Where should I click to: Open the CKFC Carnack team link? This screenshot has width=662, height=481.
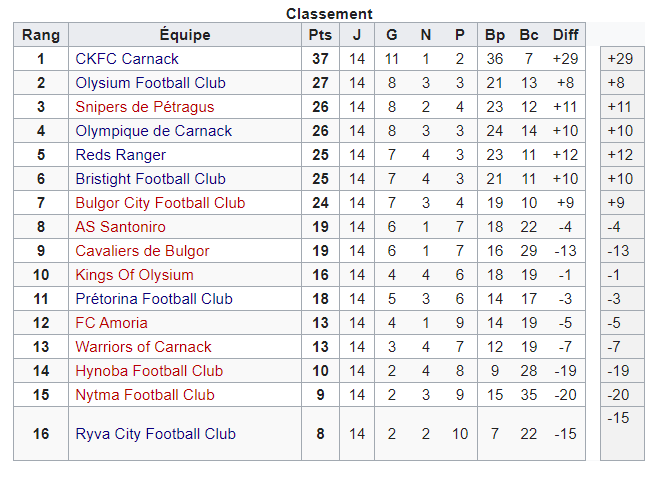[x=127, y=59]
